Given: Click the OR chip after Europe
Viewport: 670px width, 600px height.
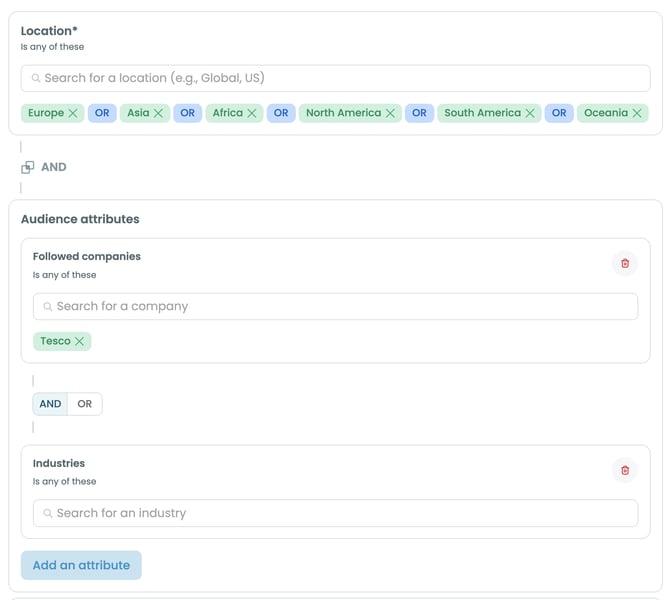Looking at the screenshot, I should point(102,113).
